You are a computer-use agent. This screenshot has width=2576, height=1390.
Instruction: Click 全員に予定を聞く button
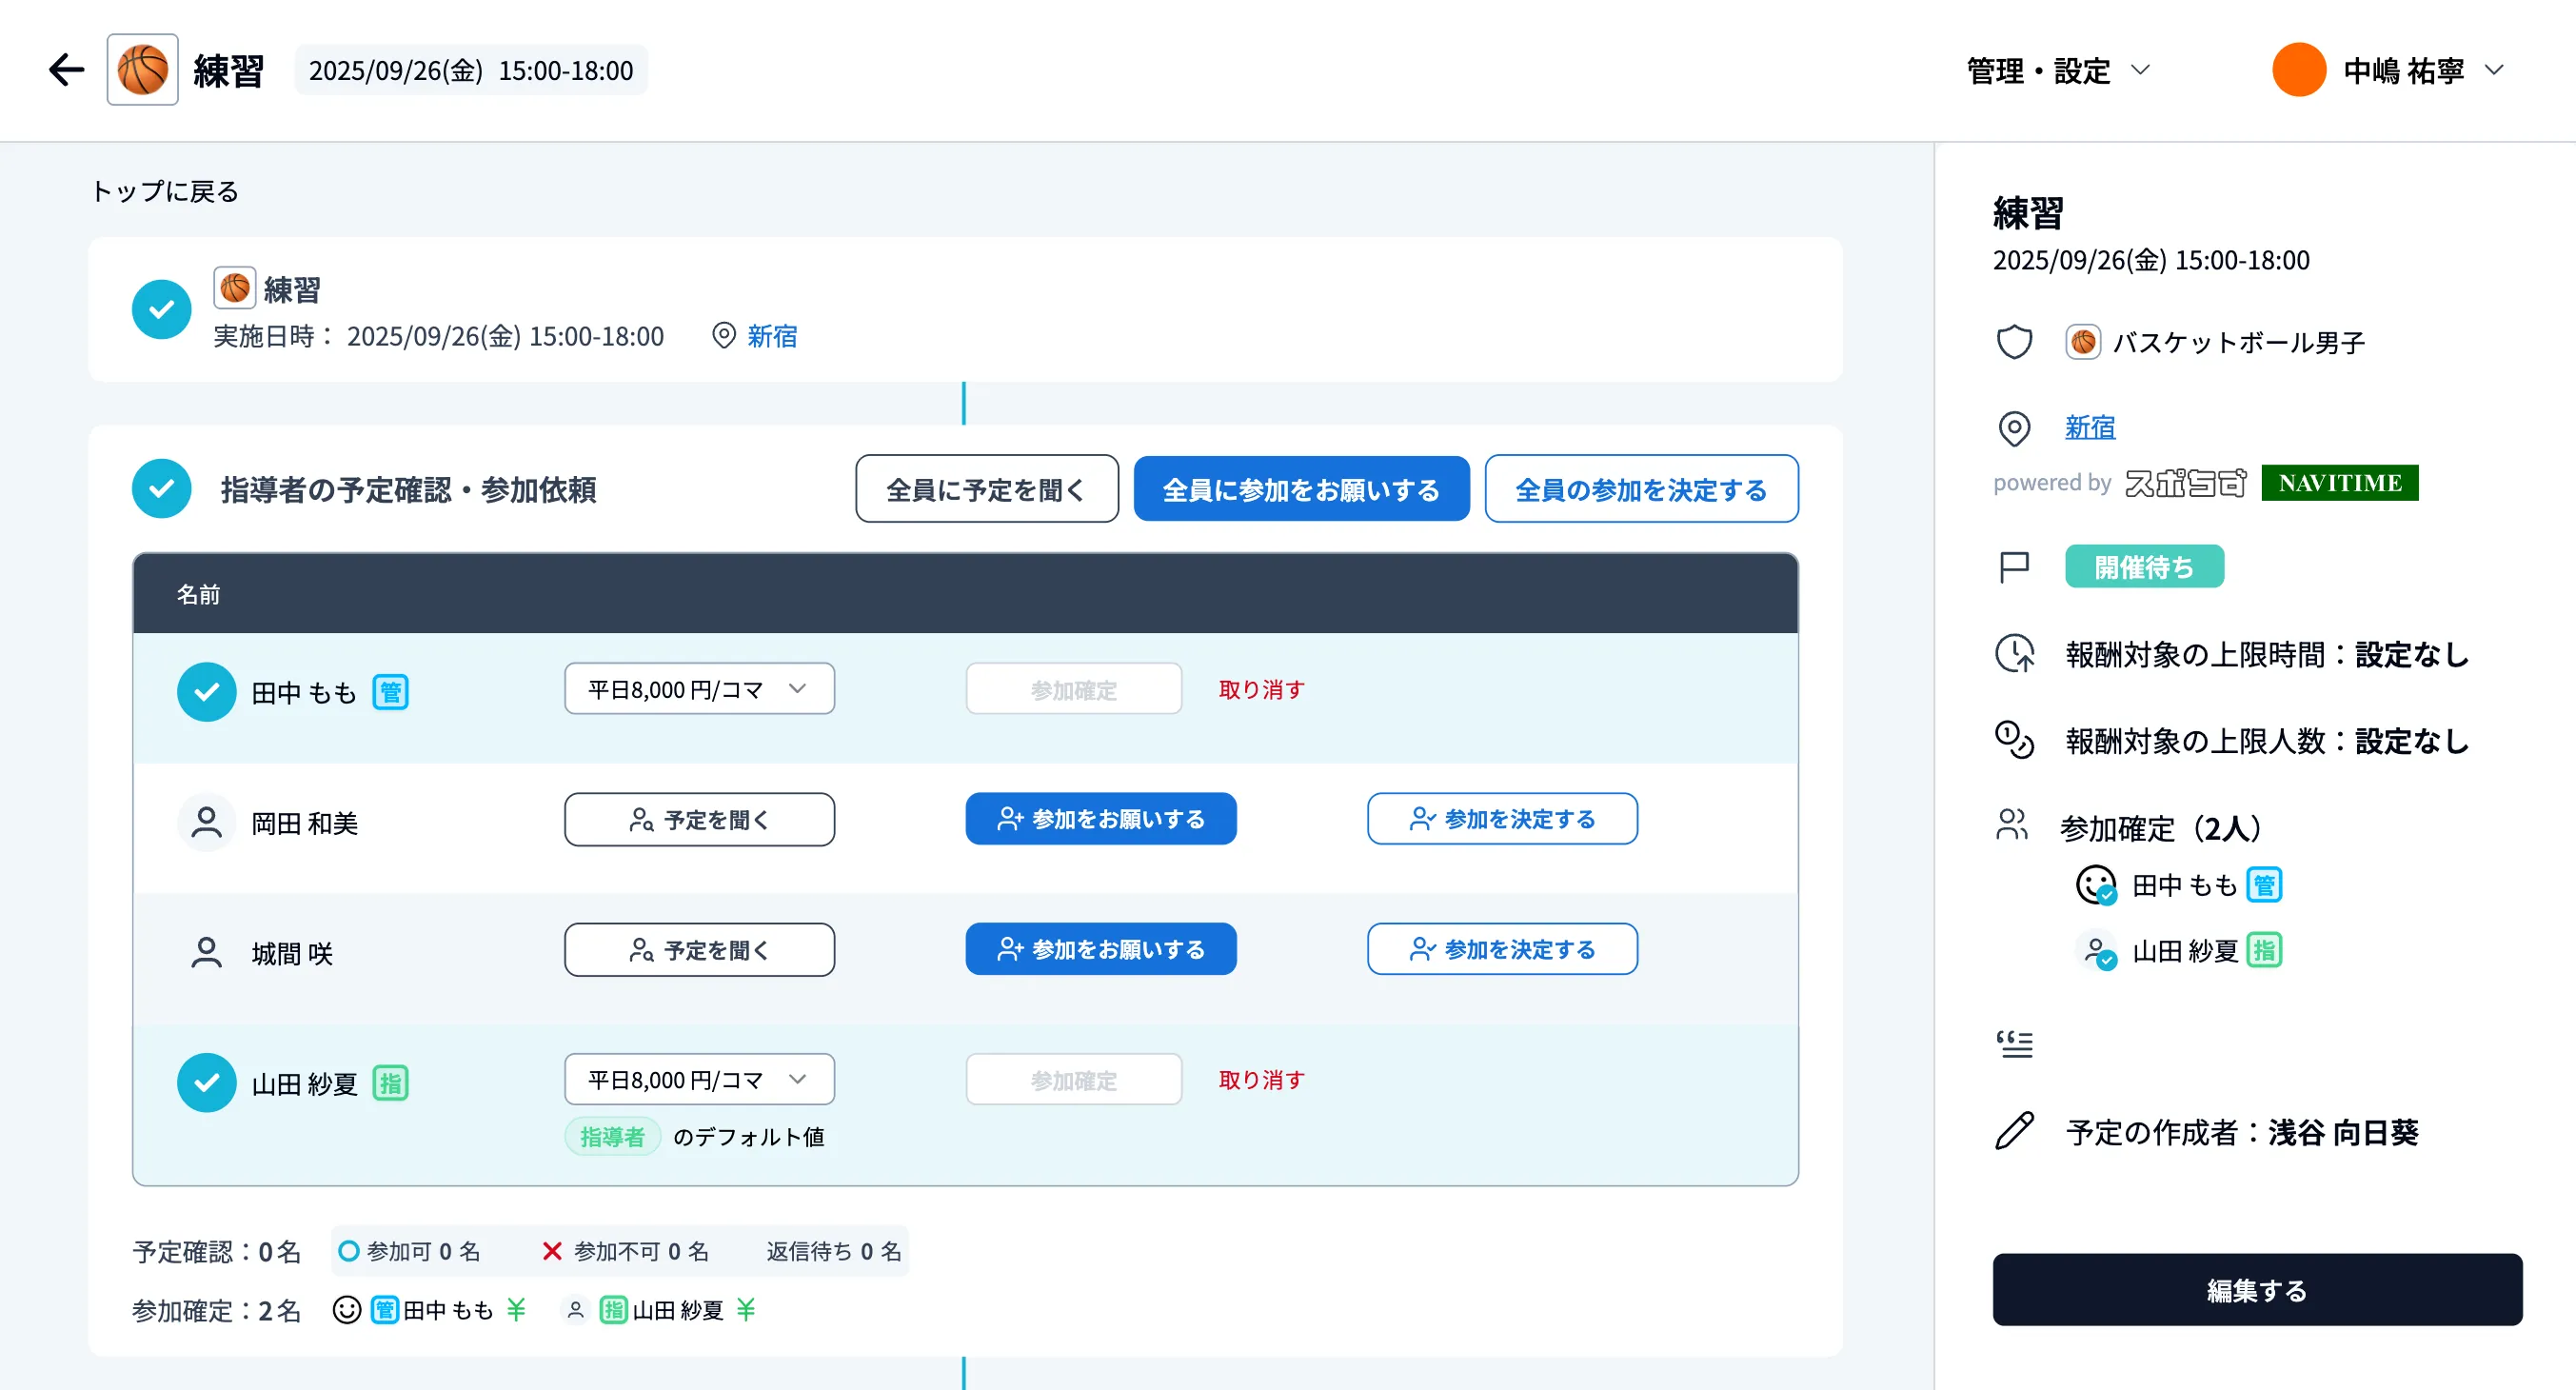point(986,489)
